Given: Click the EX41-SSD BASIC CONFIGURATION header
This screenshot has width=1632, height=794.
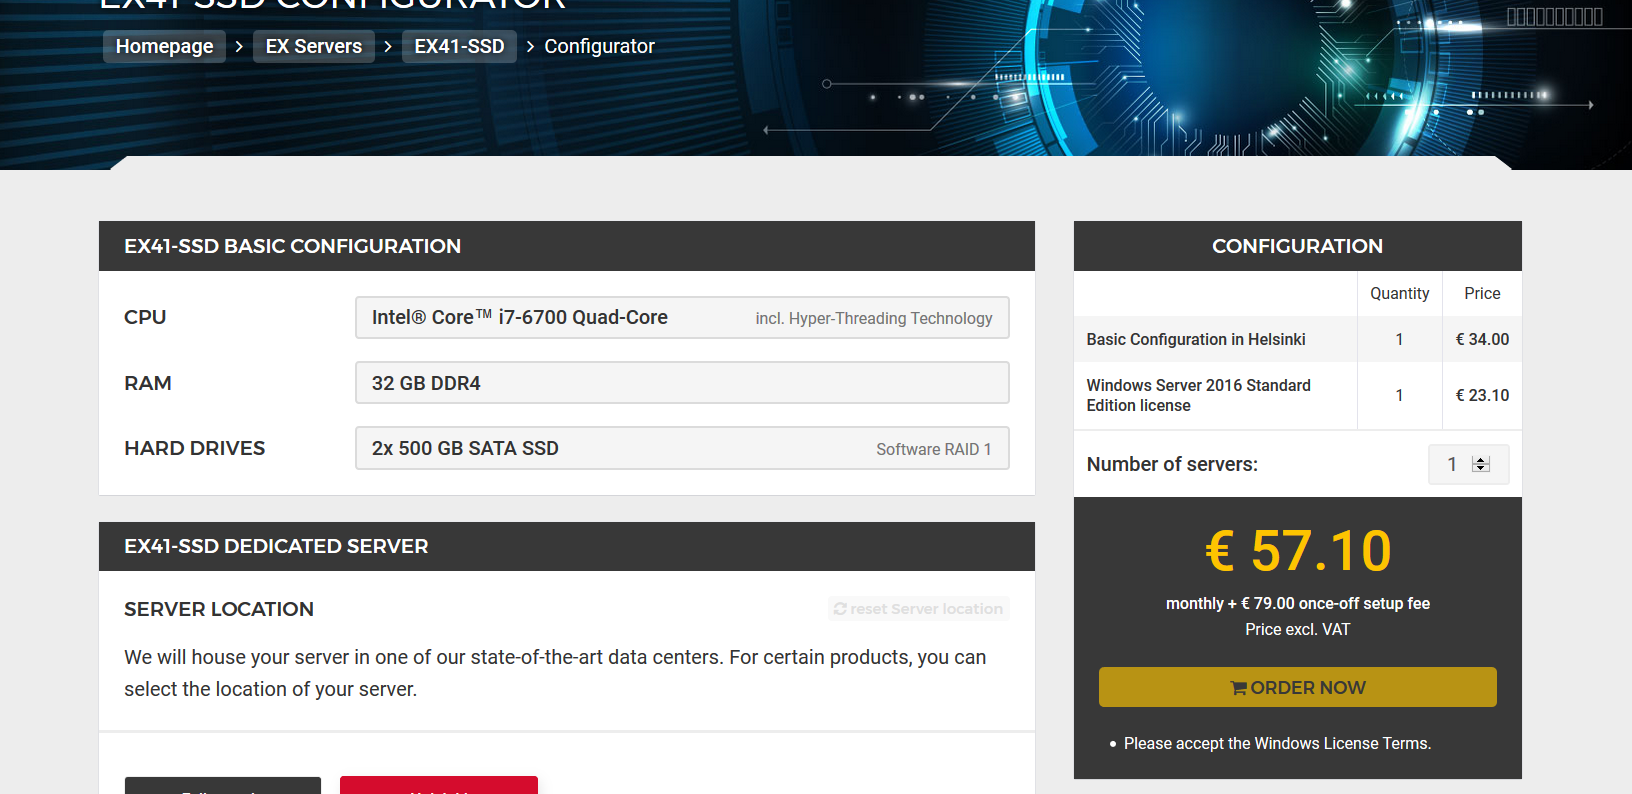Looking at the screenshot, I should pyautogui.click(x=567, y=246).
